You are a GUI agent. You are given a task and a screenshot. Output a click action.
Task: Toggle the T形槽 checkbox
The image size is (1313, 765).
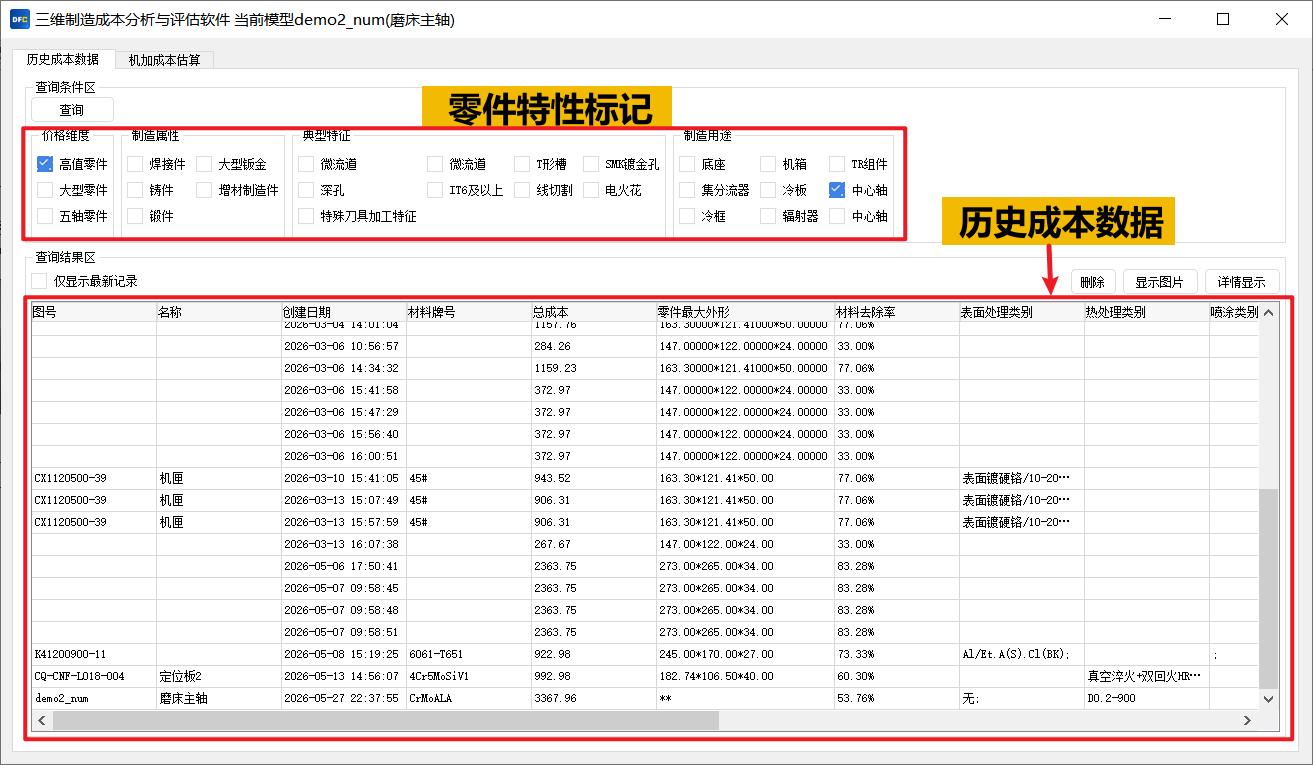(x=523, y=164)
